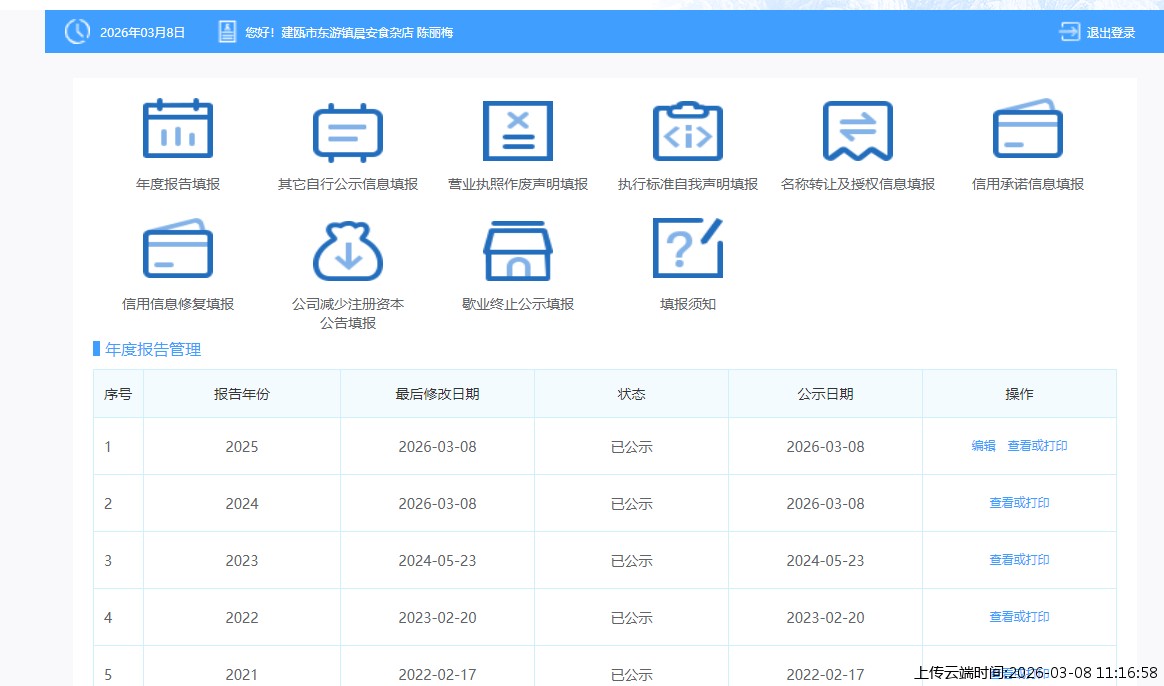The width and height of the screenshot is (1164, 686).
Task: Open 营业执照作废声明填报 icon
Action: (517, 130)
